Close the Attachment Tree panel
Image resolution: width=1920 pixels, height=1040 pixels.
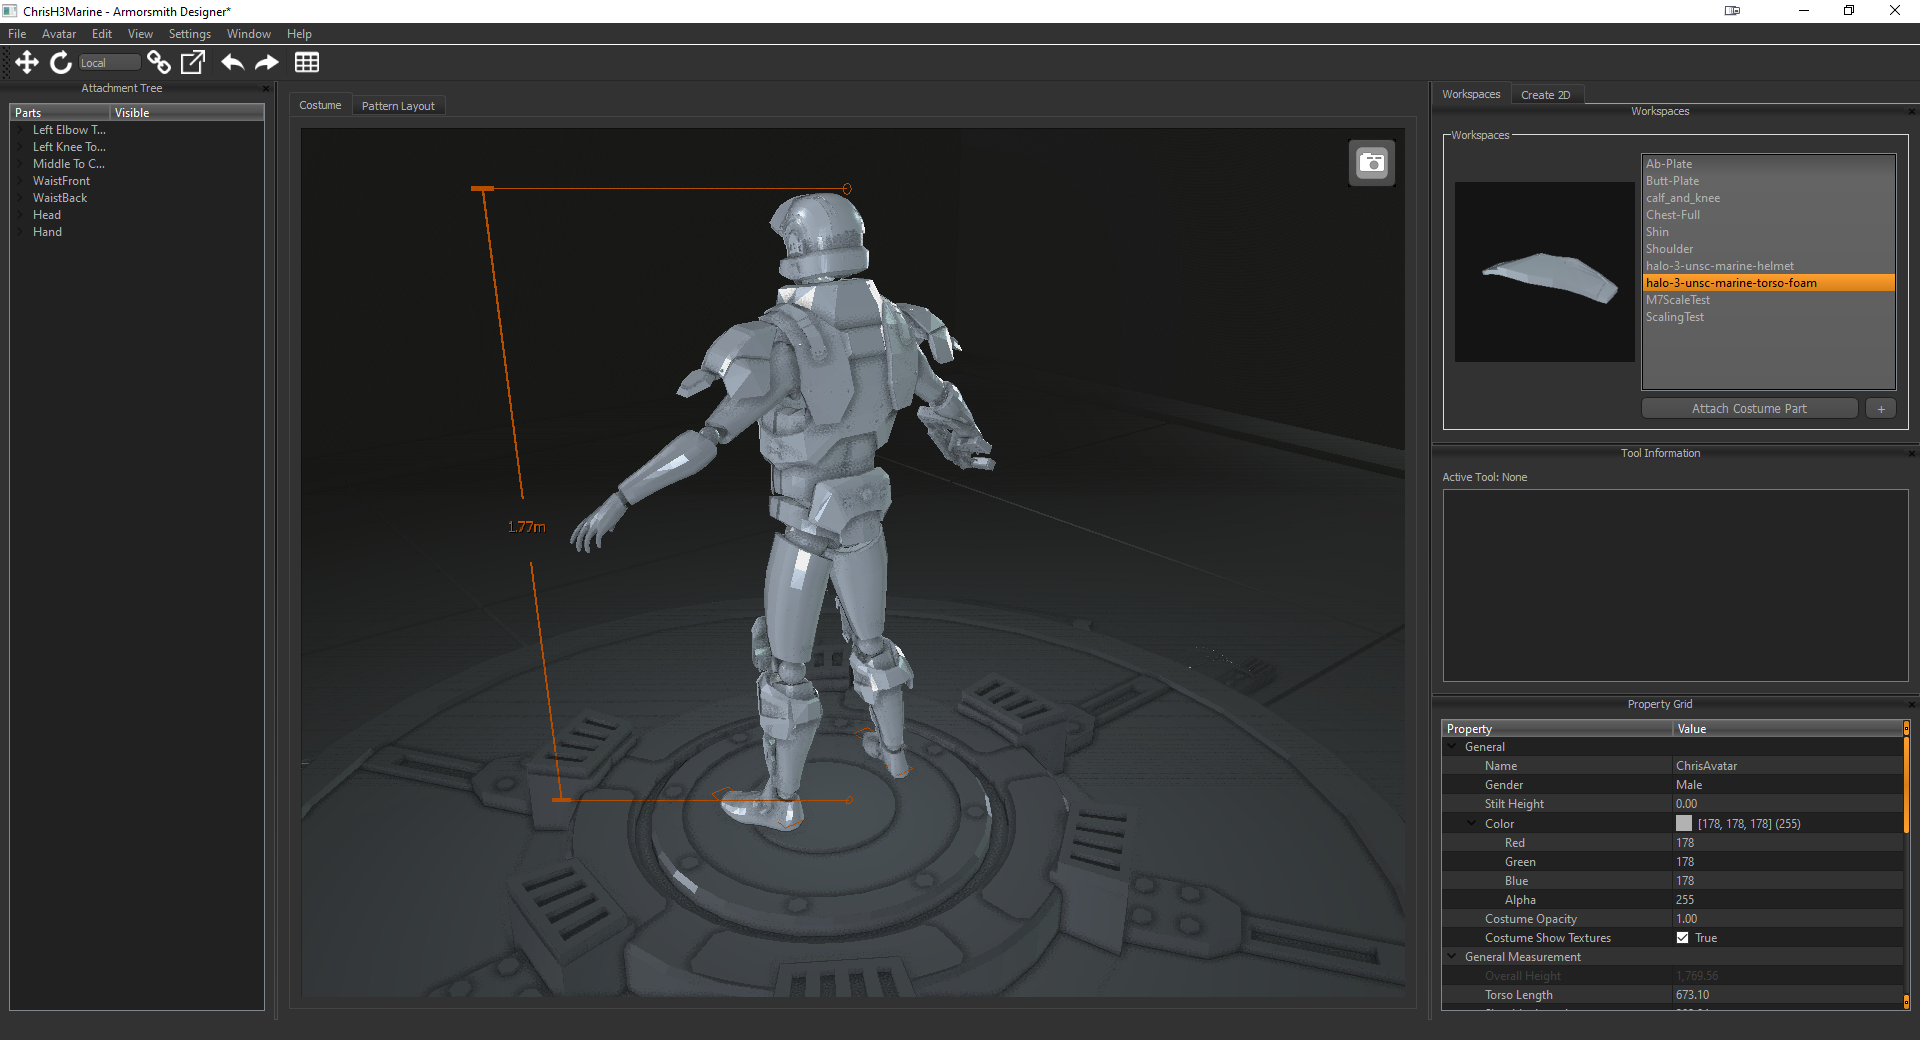click(266, 89)
